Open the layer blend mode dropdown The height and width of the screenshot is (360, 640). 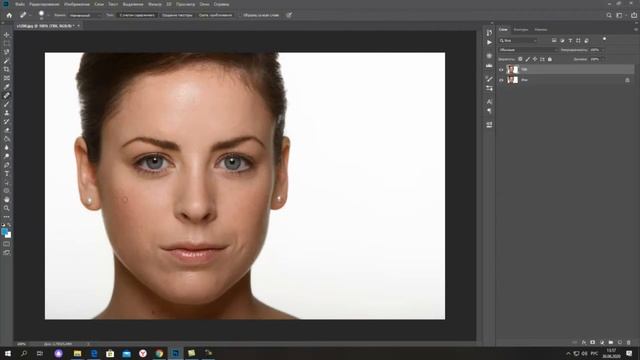[528, 50]
